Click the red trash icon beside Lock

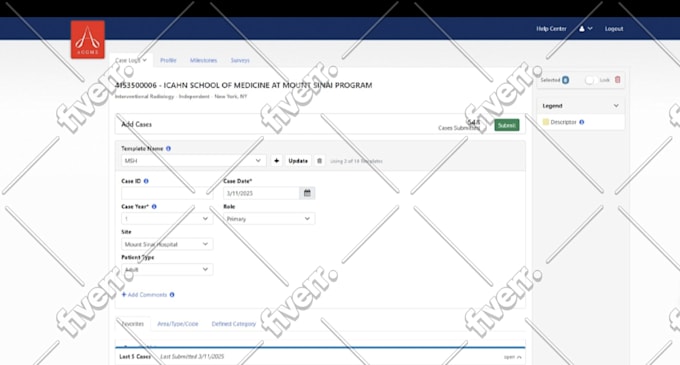coord(618,80)
